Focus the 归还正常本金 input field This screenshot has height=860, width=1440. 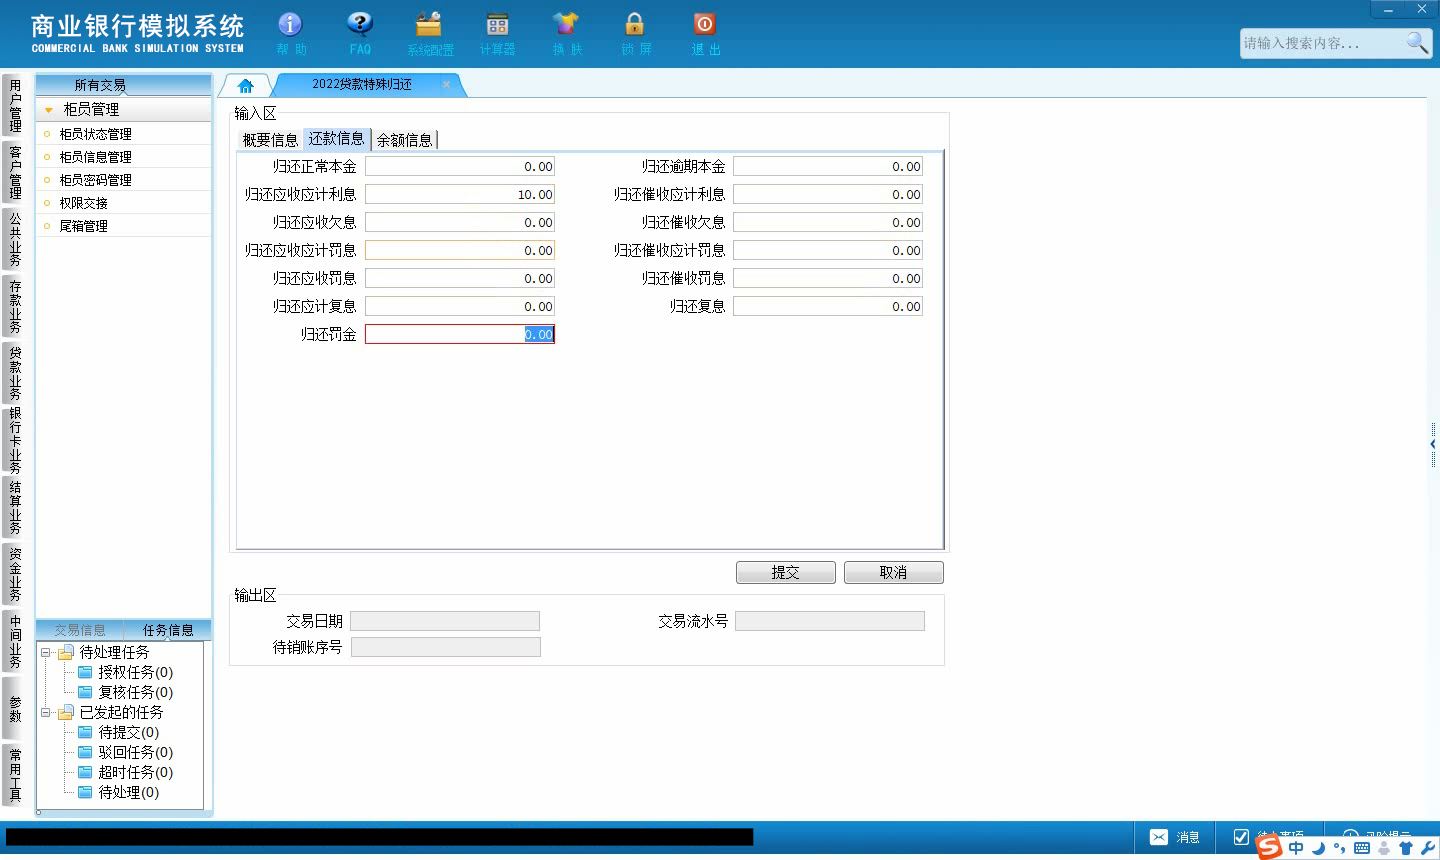(x=459, y=166)
